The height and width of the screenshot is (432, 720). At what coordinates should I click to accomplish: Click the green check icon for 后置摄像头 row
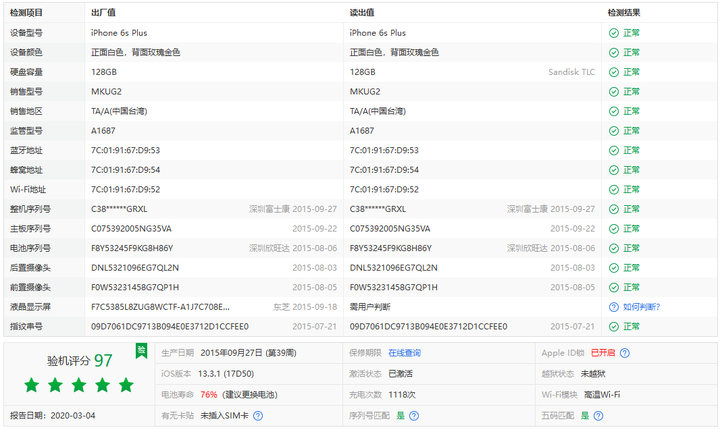[613, 268]
